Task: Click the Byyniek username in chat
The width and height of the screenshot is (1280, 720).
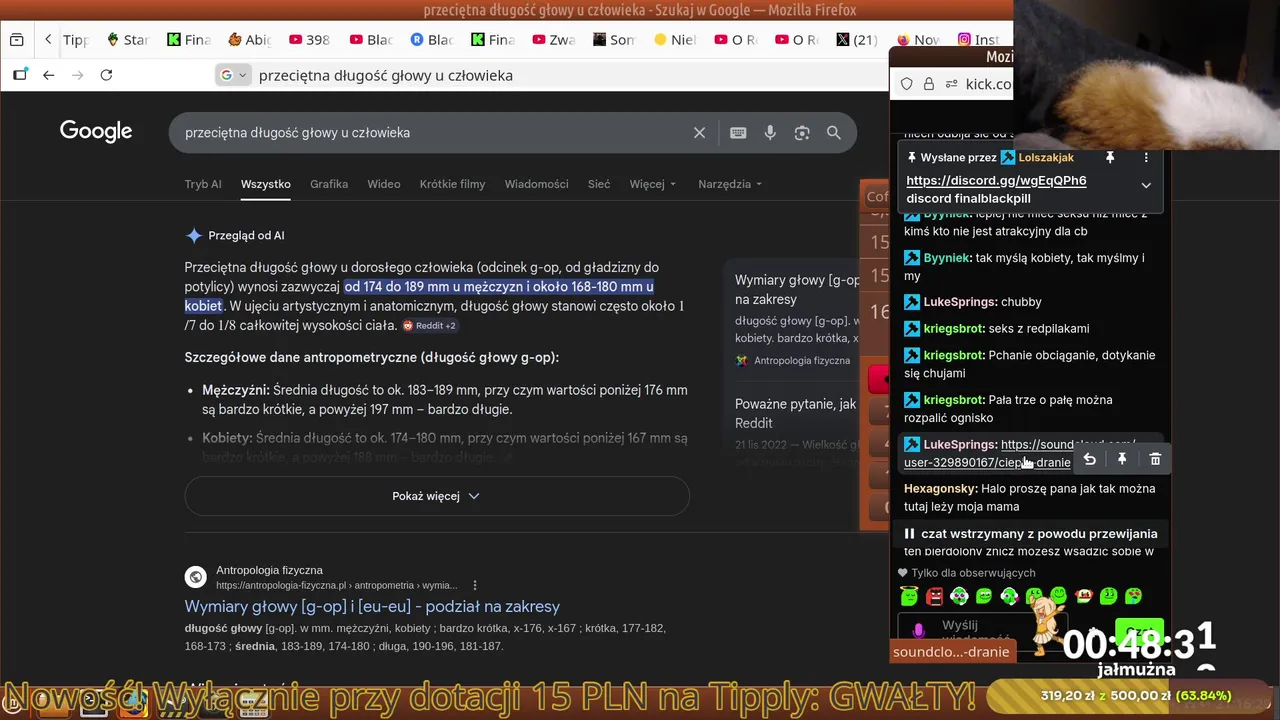Action: pos(946,258)
